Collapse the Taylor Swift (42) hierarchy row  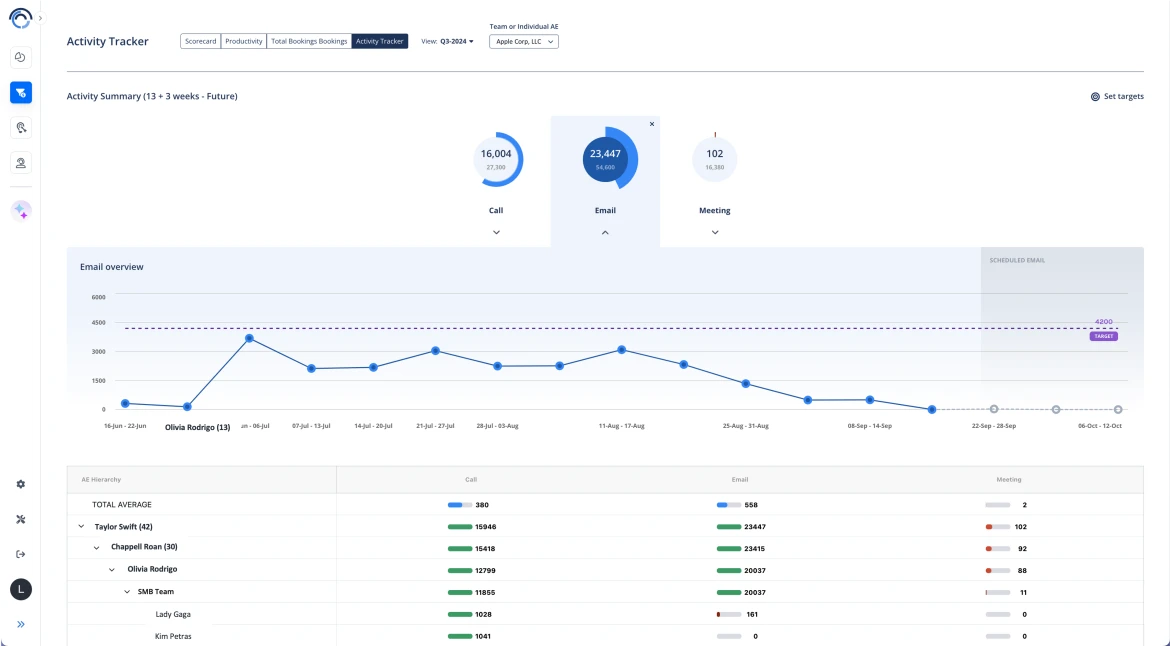point(81,526)
